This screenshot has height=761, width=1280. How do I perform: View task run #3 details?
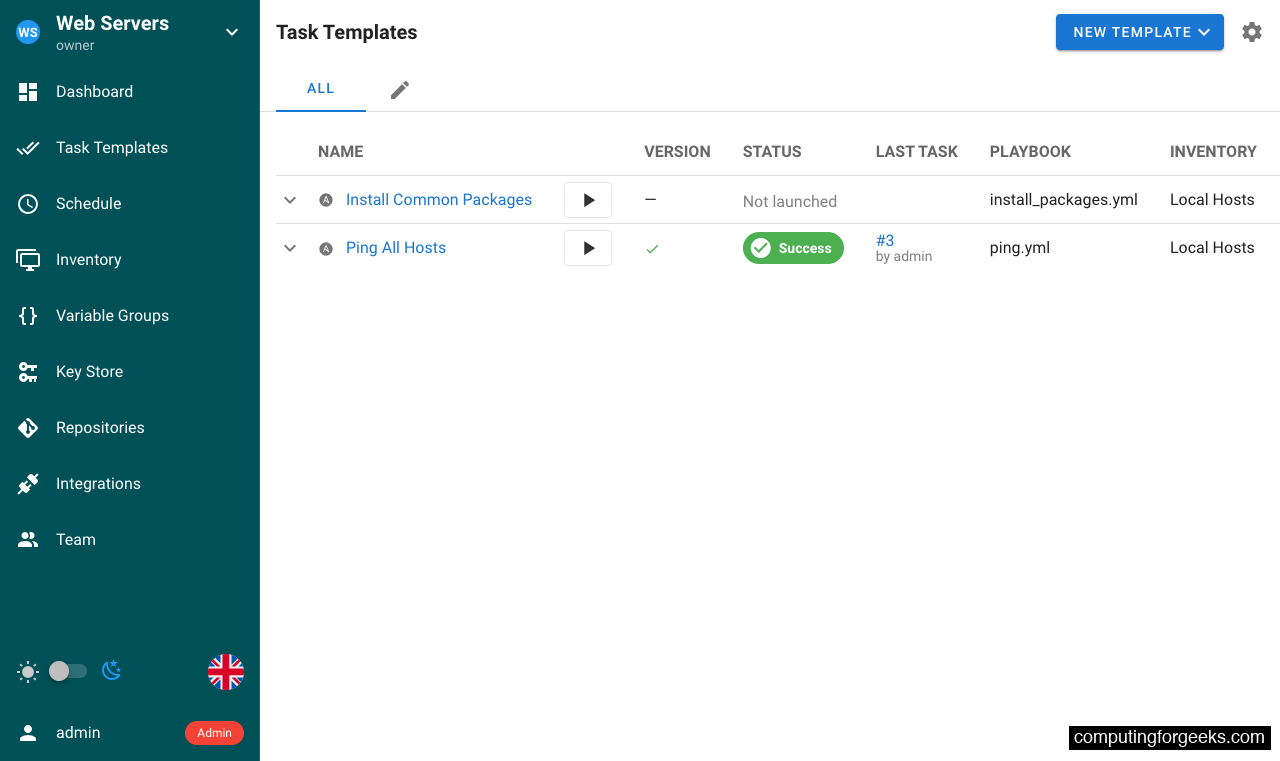pyautogui.click(x=885, y=240)
